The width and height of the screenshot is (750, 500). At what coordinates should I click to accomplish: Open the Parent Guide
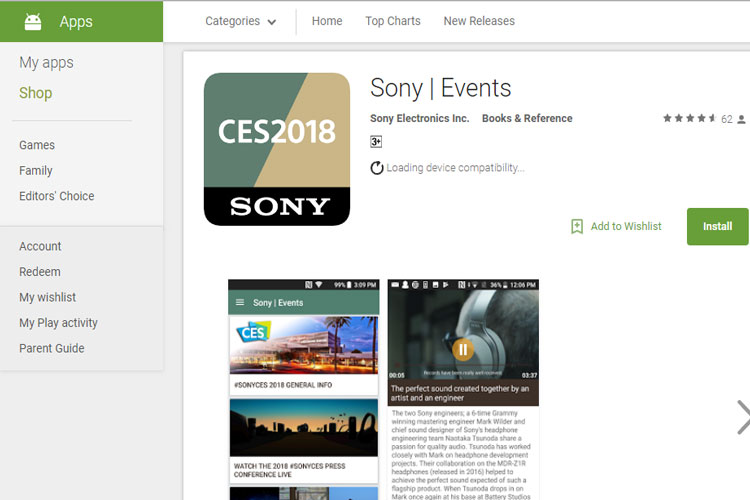[52, 348]
